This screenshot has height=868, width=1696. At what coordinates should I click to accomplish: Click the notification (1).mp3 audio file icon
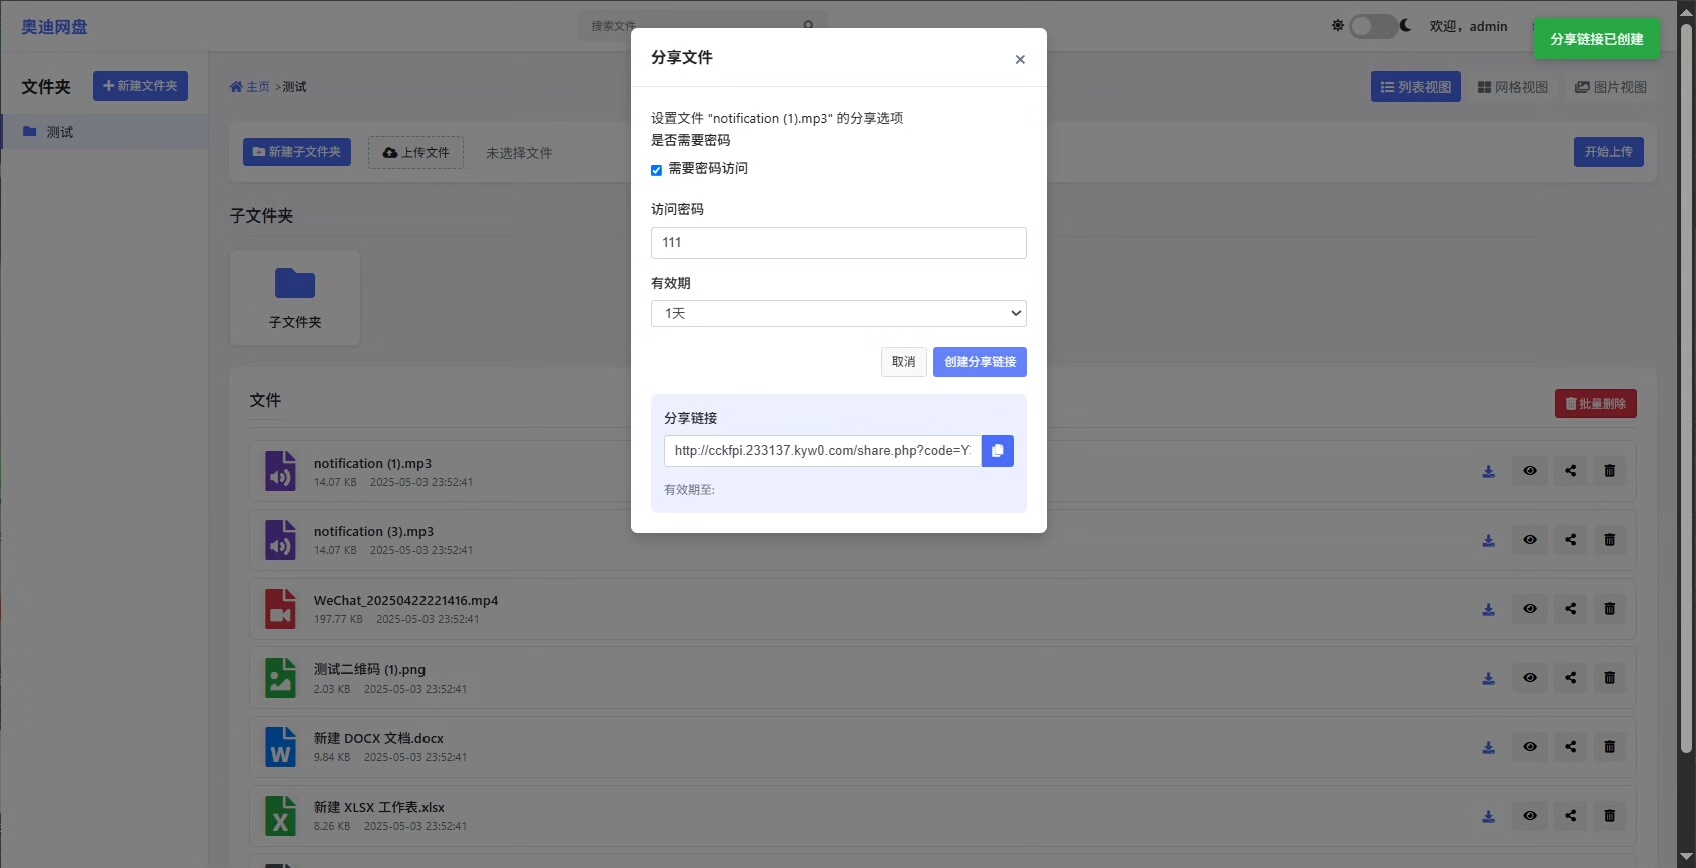click(x=280, y=471)
